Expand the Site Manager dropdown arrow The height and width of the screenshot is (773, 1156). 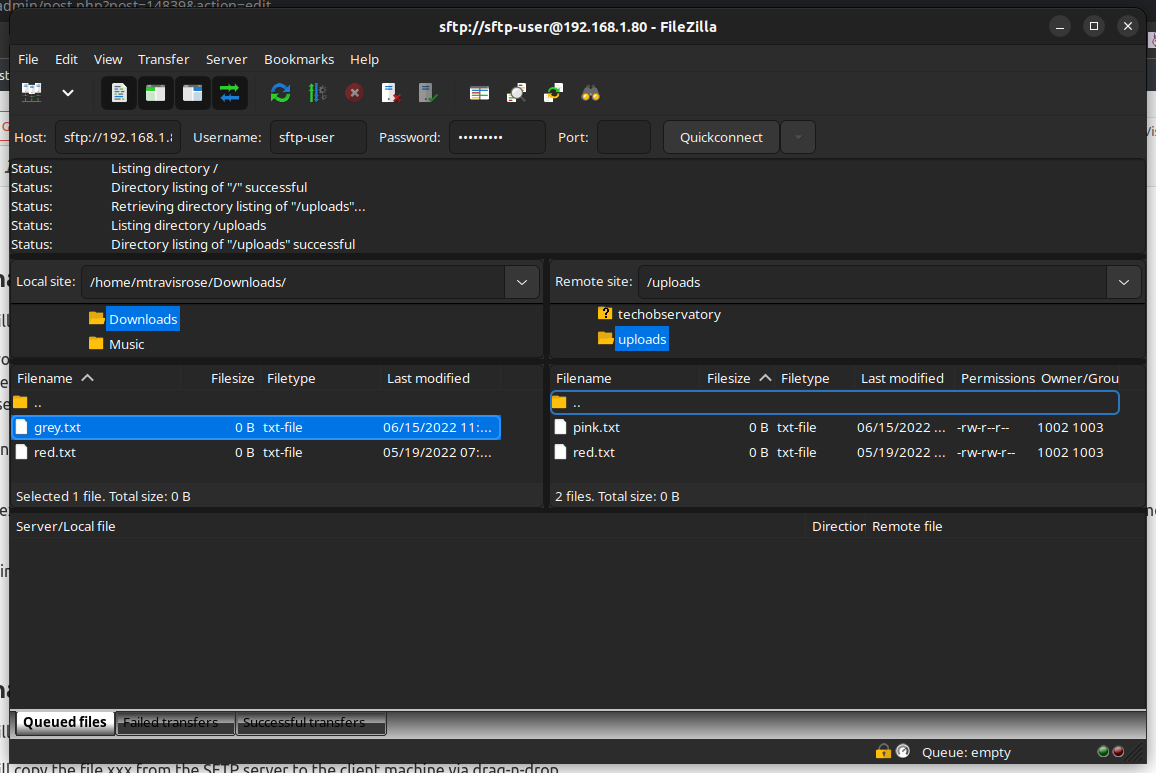(66, 93)
